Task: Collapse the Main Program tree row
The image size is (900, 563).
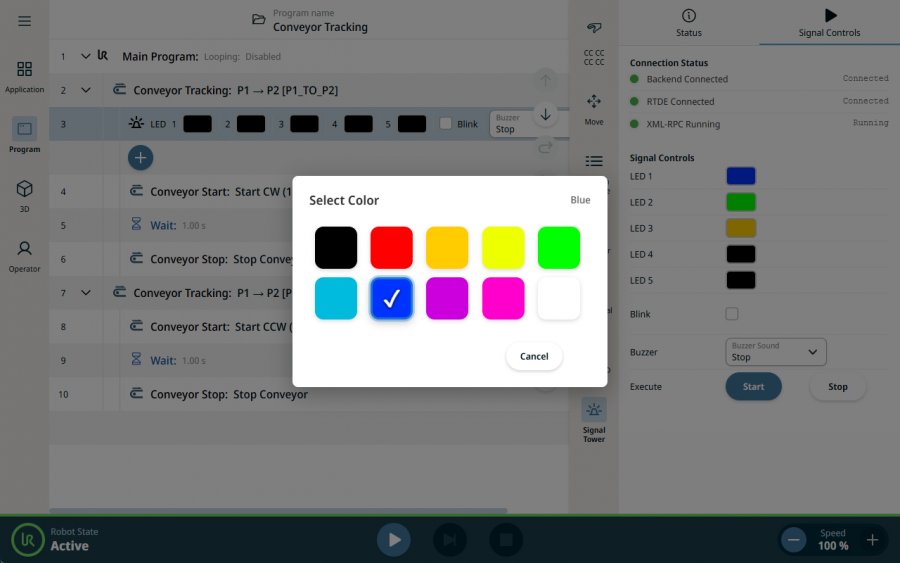Action: 86,57
